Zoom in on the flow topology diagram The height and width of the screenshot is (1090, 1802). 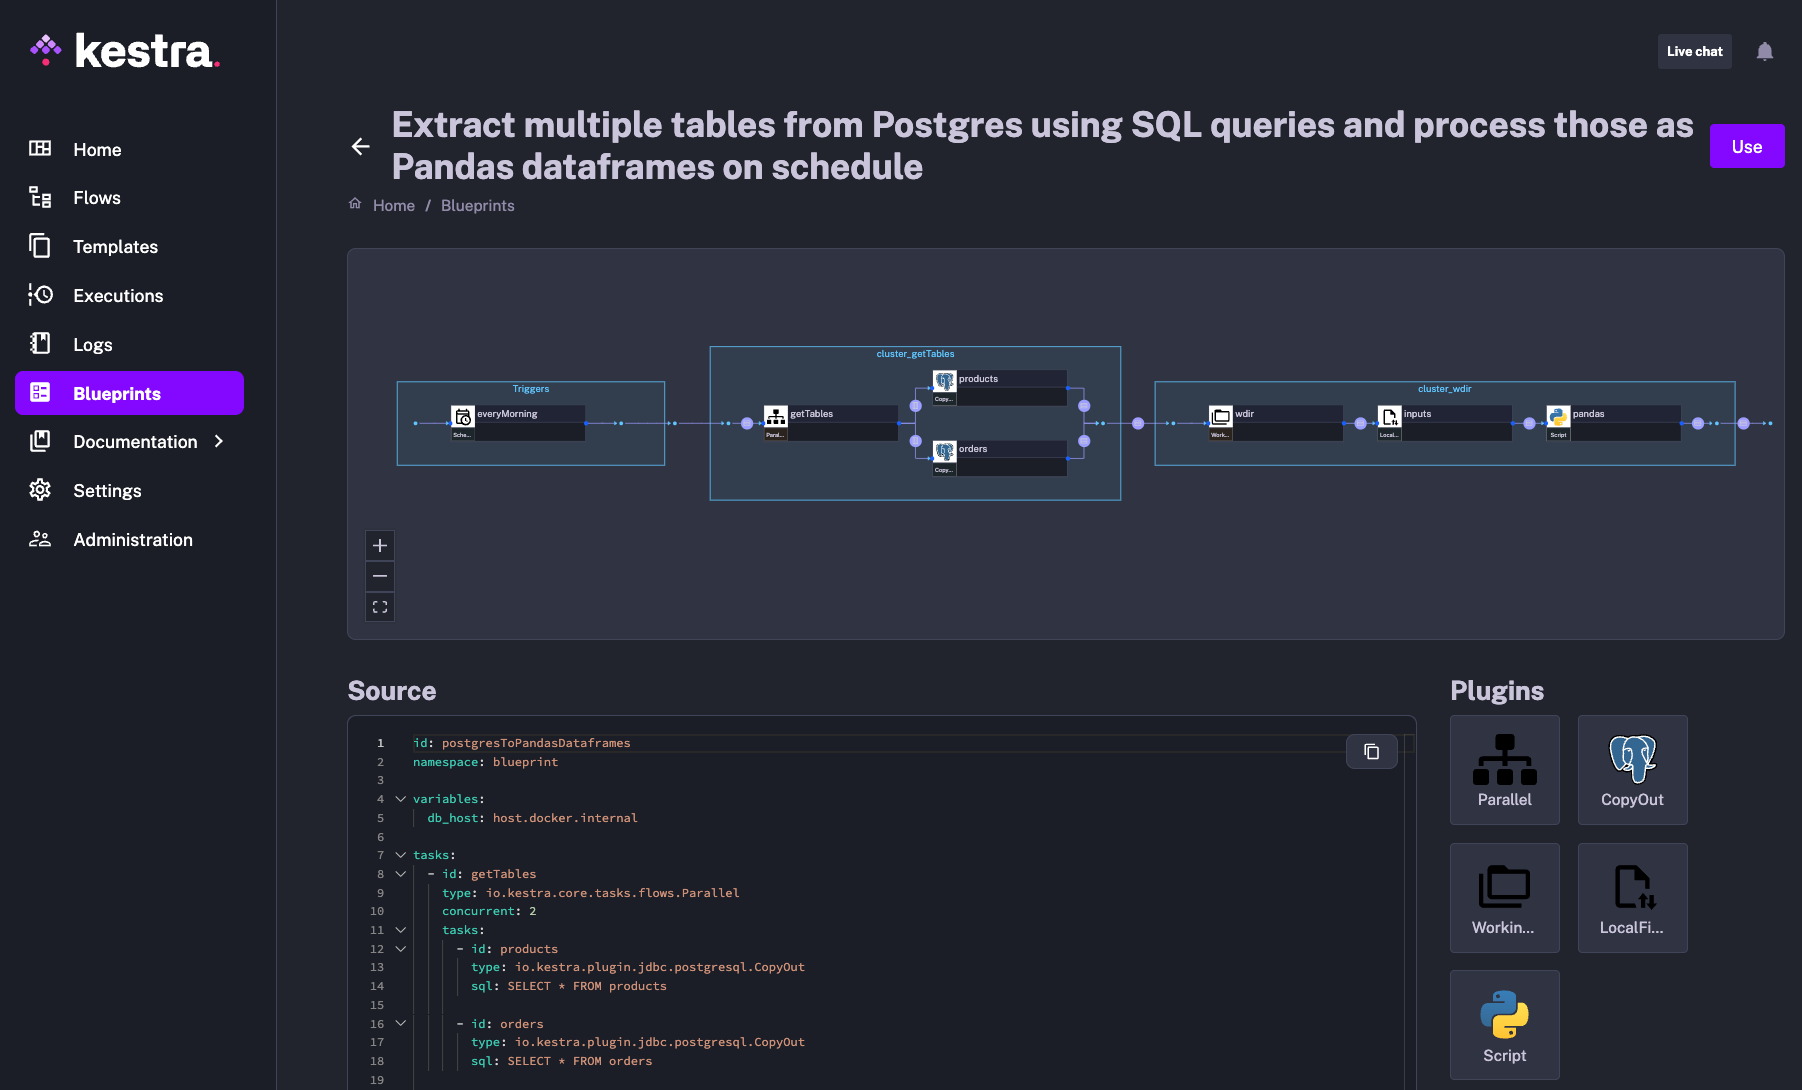pyautogui.click(x=380, y=545)
